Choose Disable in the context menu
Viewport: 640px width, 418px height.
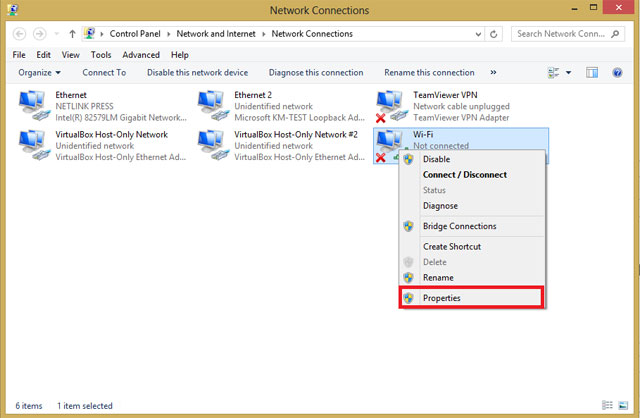[x=471, y=159]
